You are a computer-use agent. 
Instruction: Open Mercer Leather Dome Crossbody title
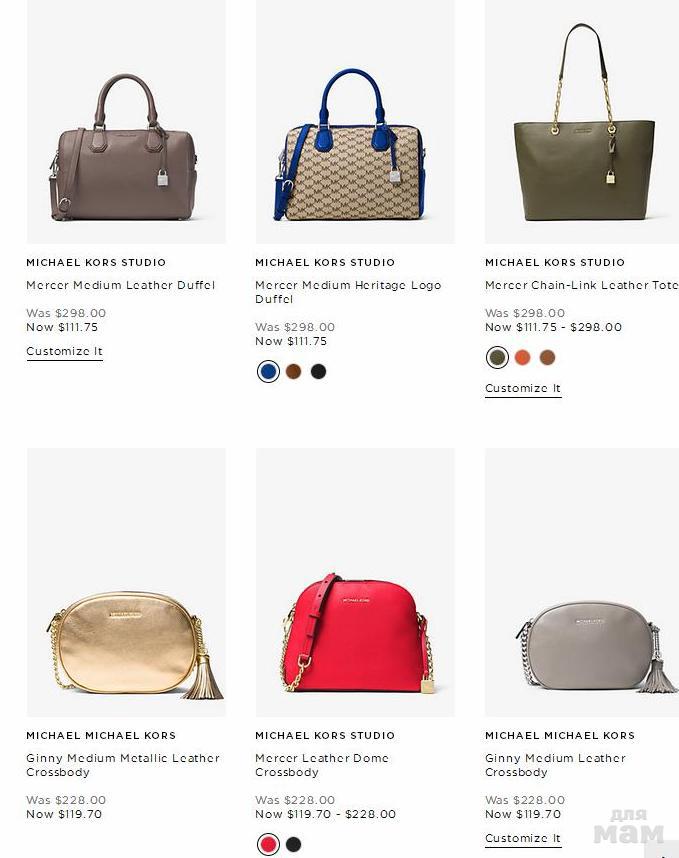[x=322, y=765]
